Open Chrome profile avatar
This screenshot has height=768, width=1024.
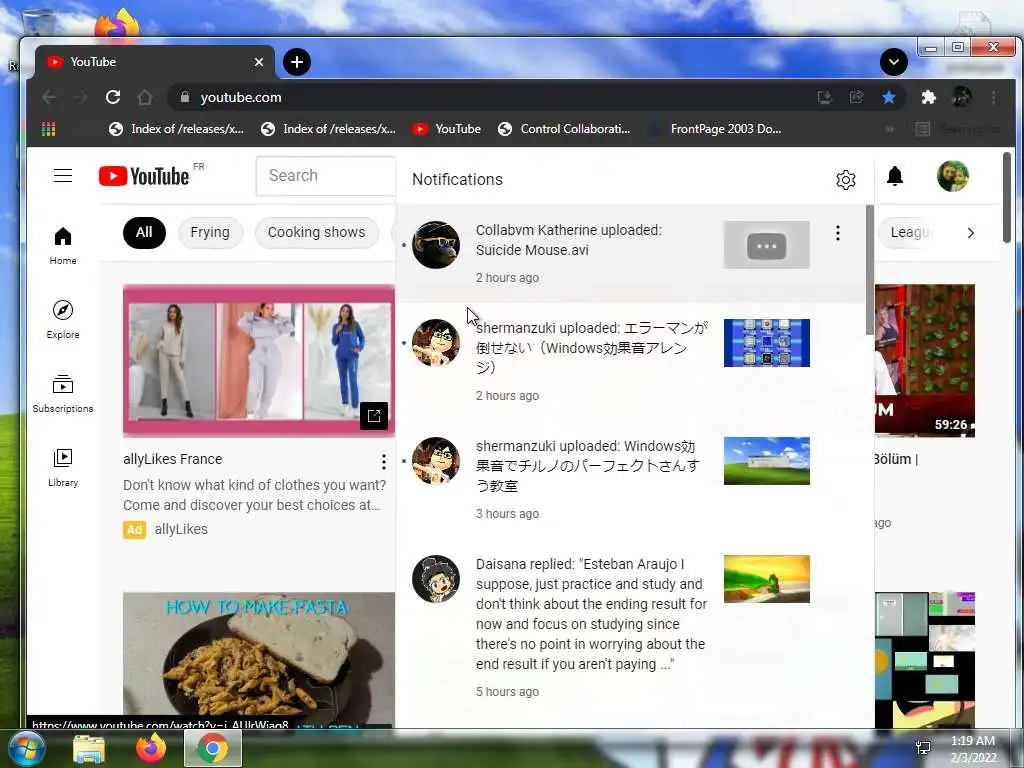point(961,97)
